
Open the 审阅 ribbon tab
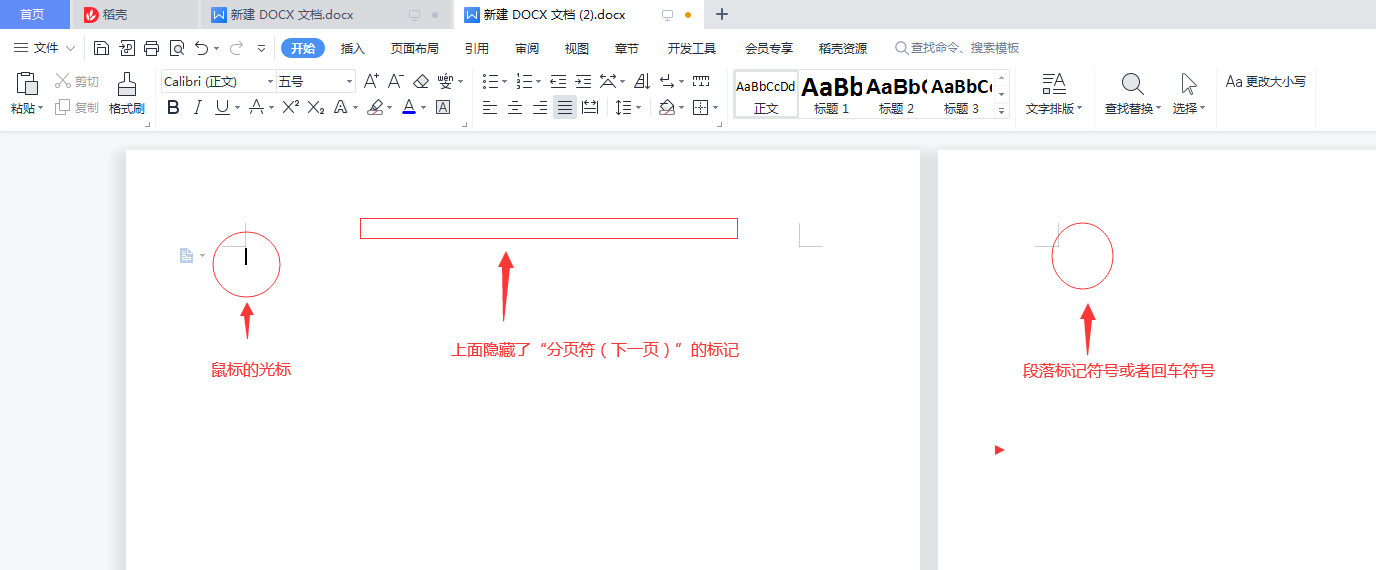[x=527, y=48]
